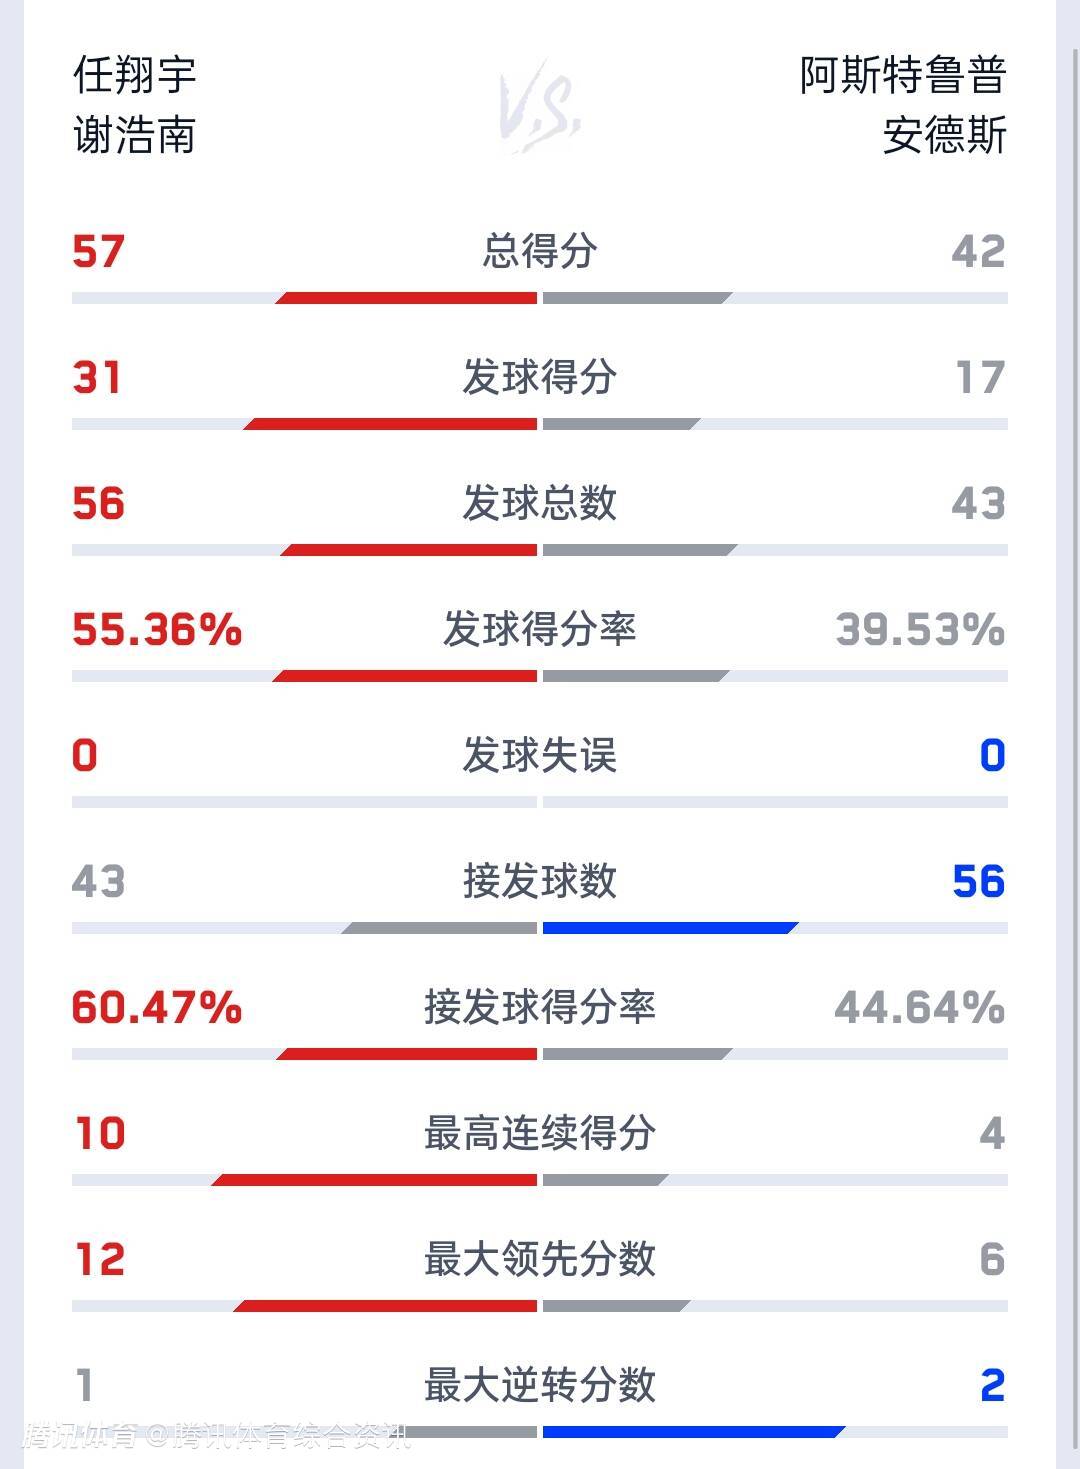Tap the 最大逆转分数 label

[x=540, y=1385]
